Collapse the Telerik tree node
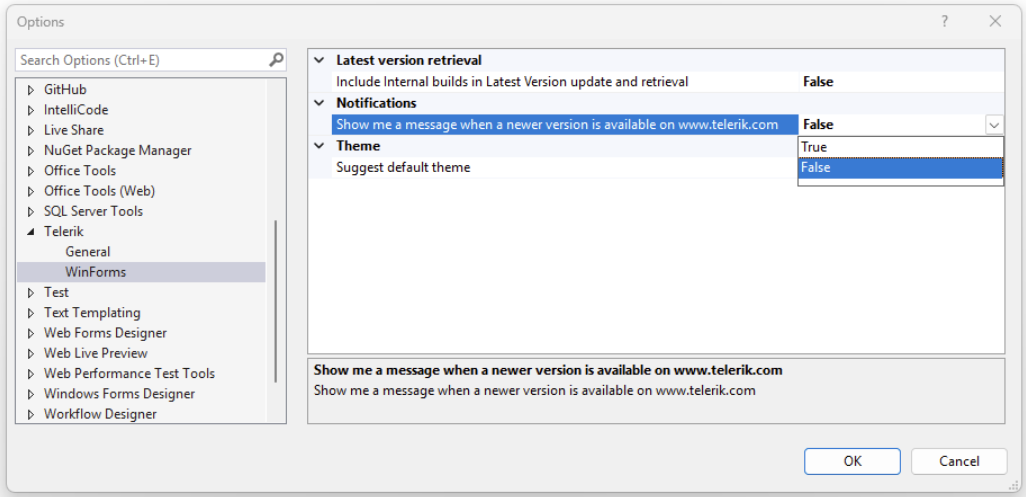Screen dimensions: 1026x497 (30, 232)
